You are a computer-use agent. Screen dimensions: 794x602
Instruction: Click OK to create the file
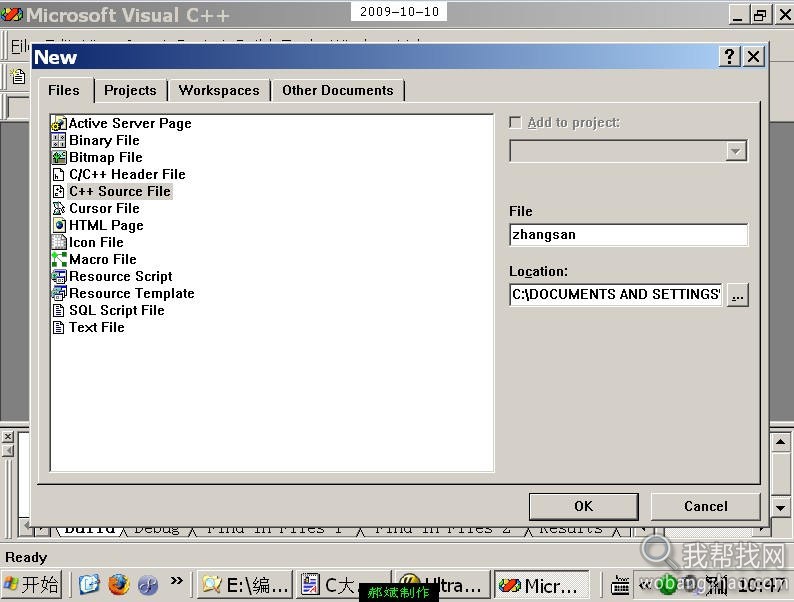point(583,506)
